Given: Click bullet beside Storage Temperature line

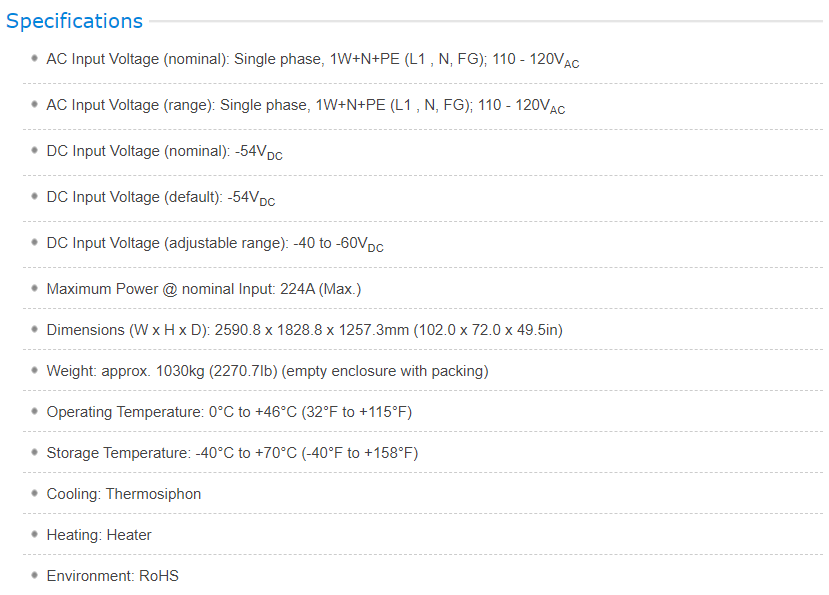Looking at the screenshot, I should tap(34, 452).
